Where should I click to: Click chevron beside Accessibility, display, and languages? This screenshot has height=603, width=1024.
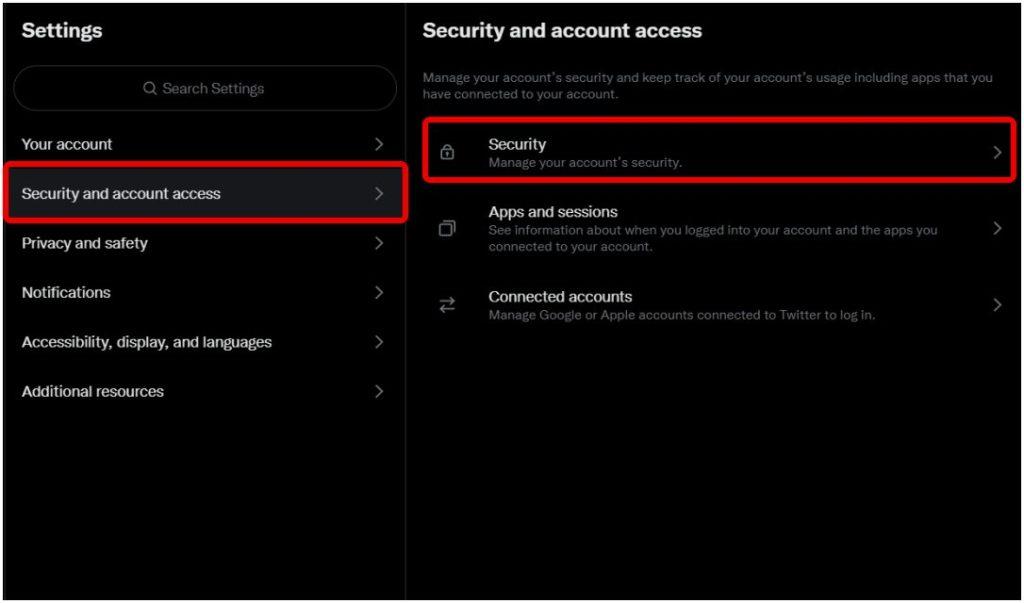click(379, 342)
